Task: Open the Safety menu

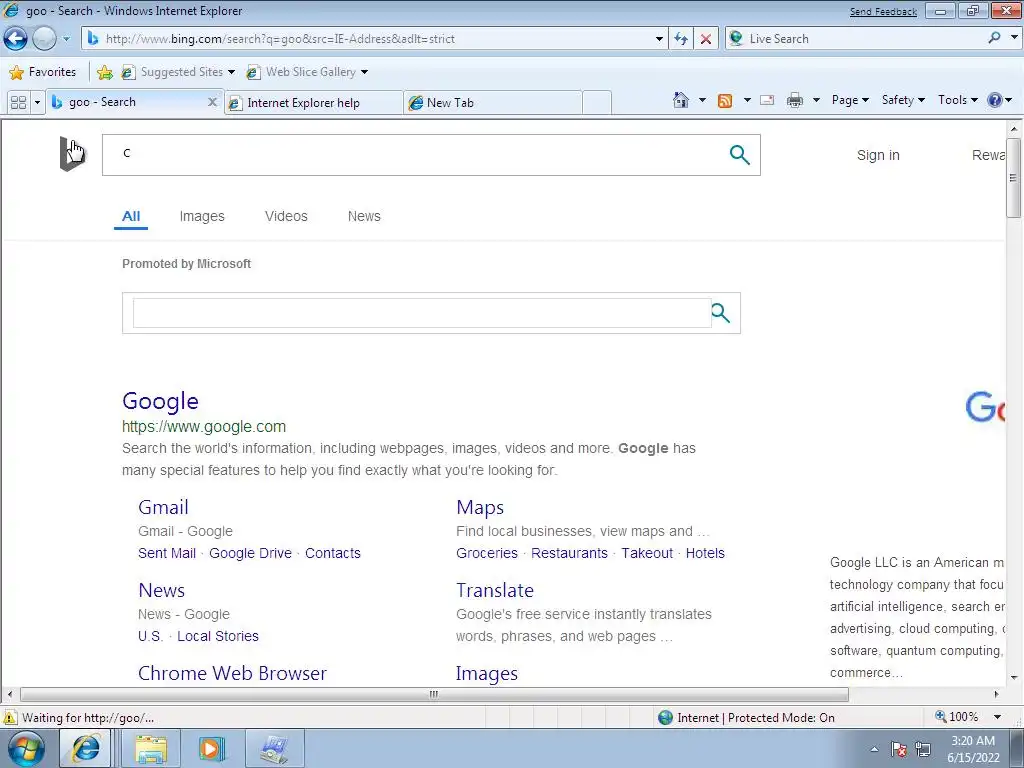Action: coord(903,100)
